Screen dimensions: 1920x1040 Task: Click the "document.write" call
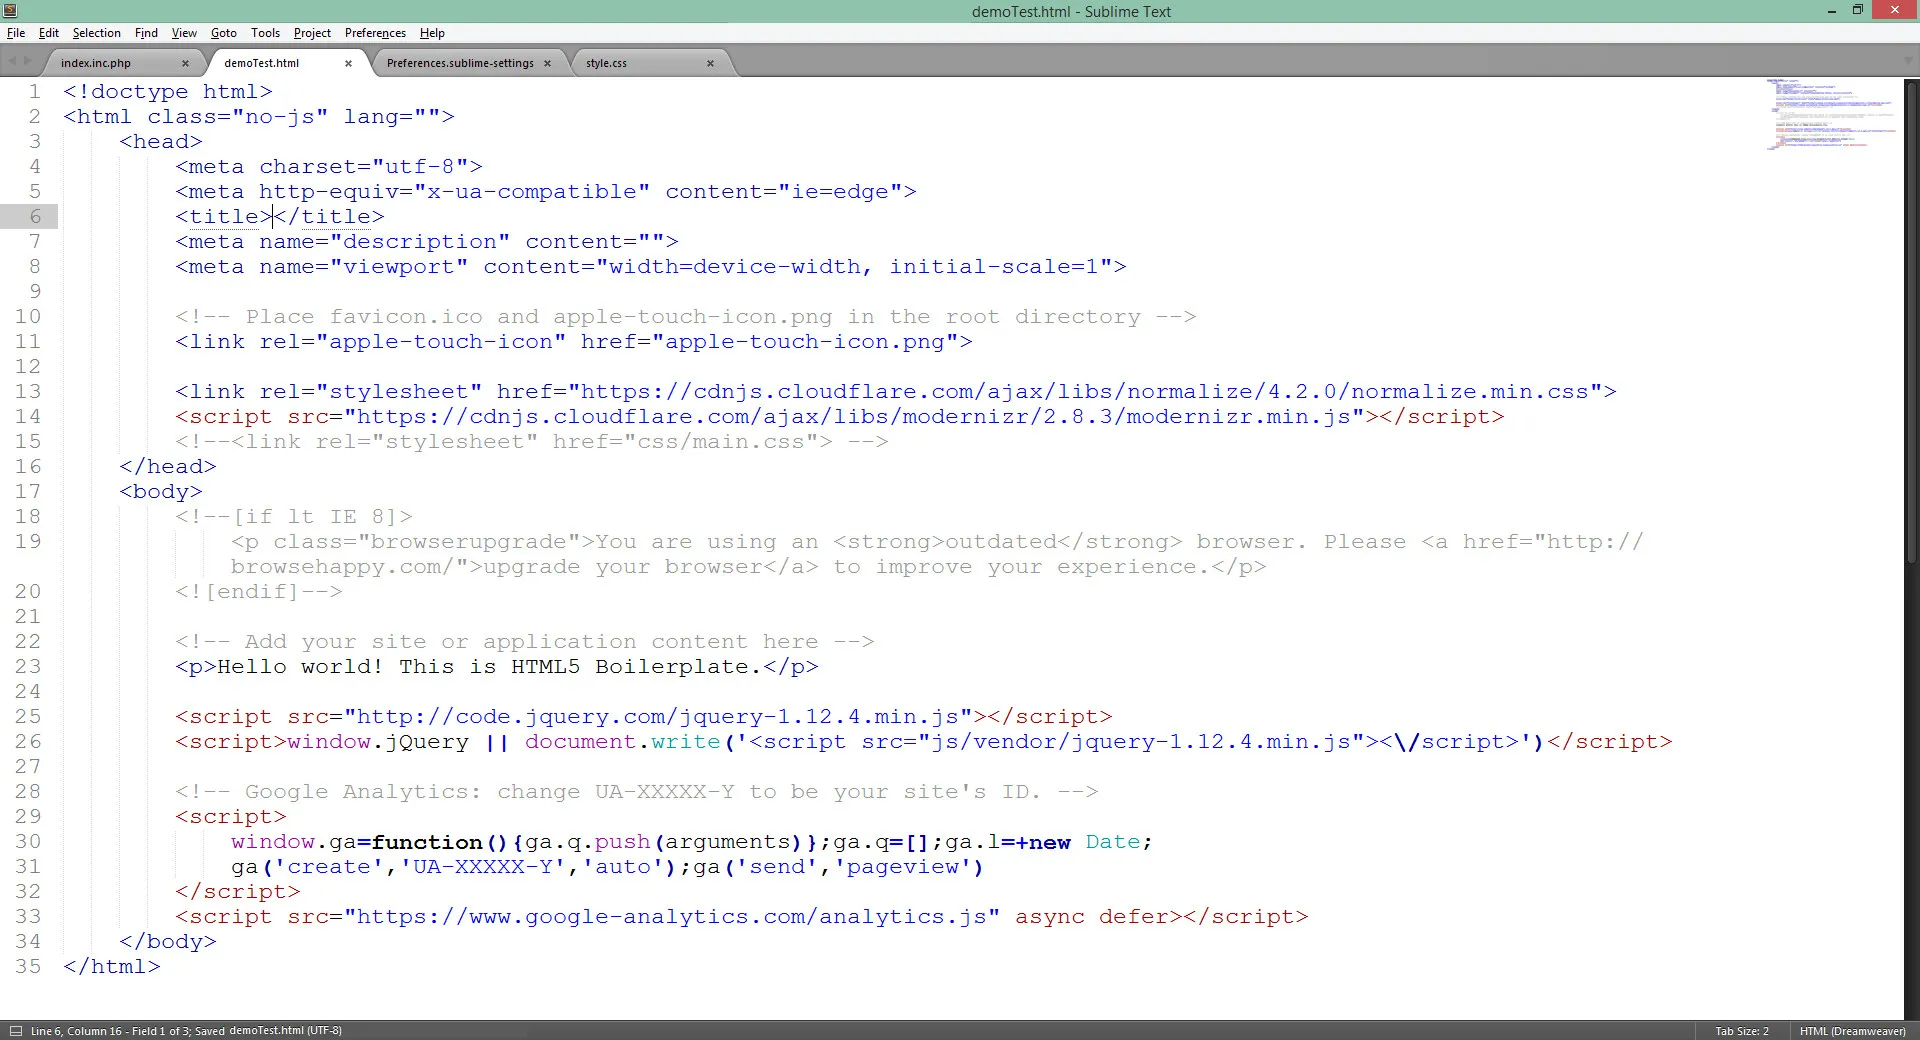tap(623, 742)
